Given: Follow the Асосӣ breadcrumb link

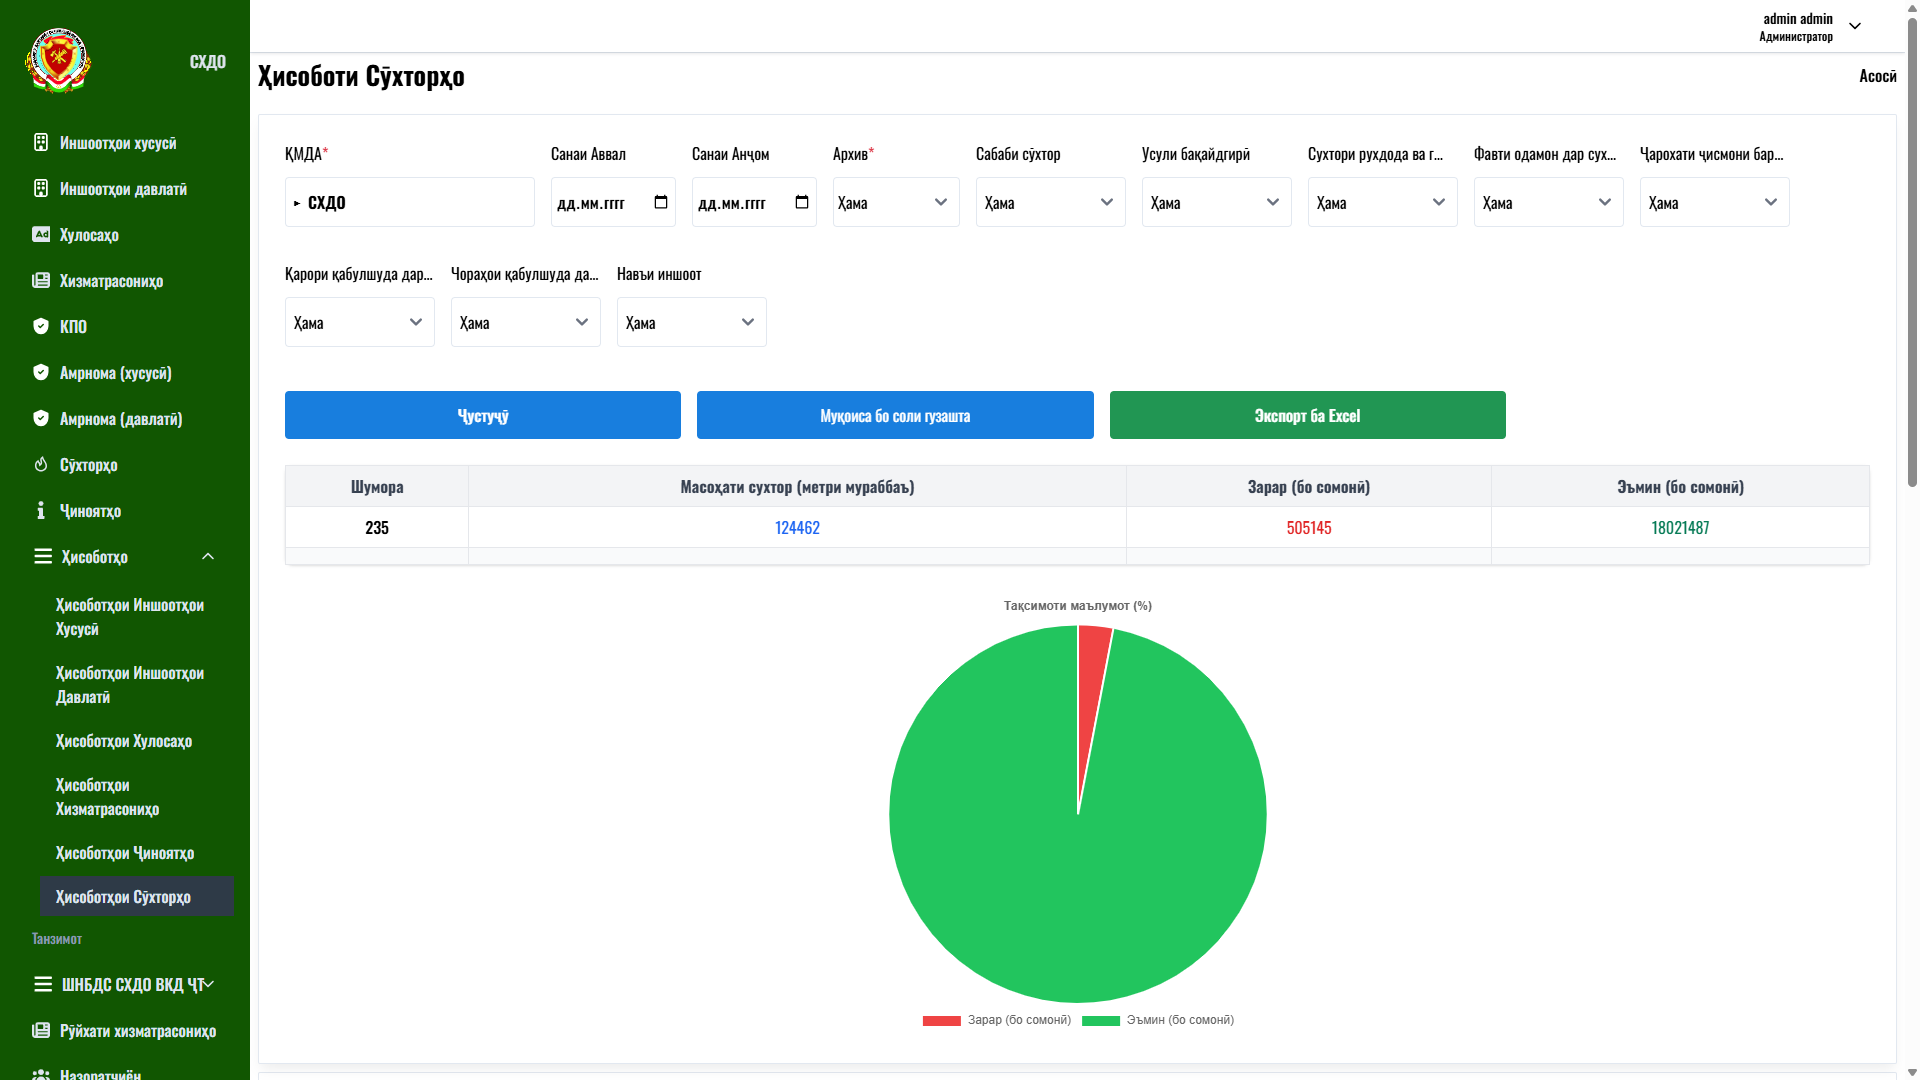Looking at the screenshot, I should (1877, 76).
